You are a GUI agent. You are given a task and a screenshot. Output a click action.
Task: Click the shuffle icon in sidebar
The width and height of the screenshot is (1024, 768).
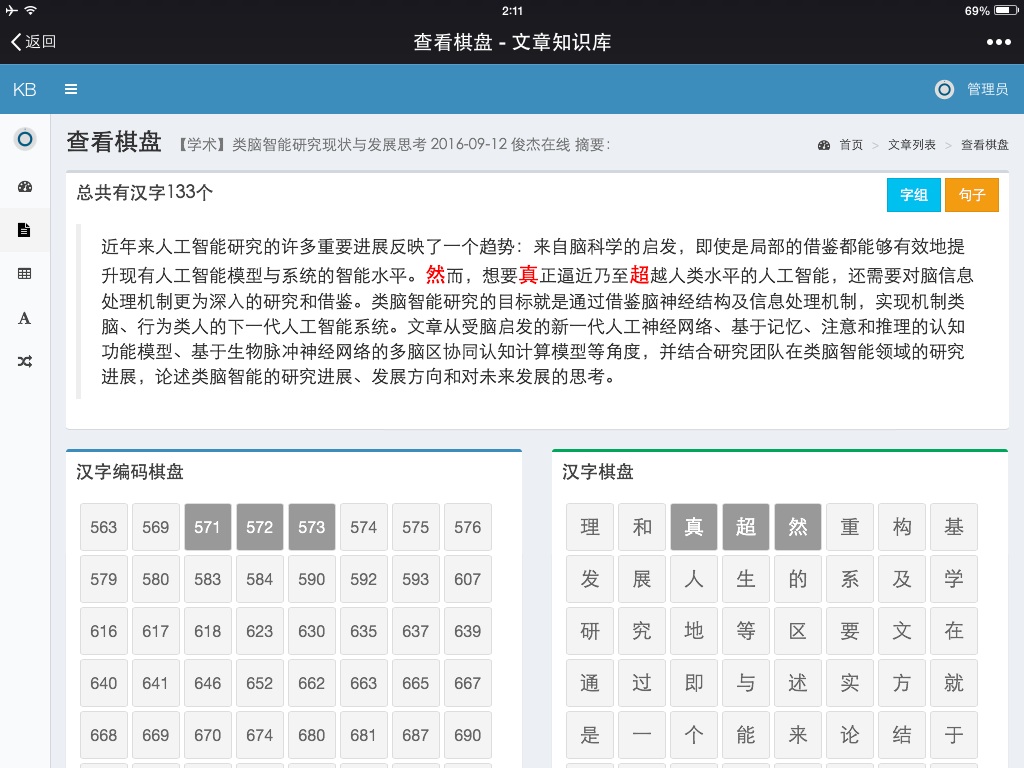click(x=25, y=362)
